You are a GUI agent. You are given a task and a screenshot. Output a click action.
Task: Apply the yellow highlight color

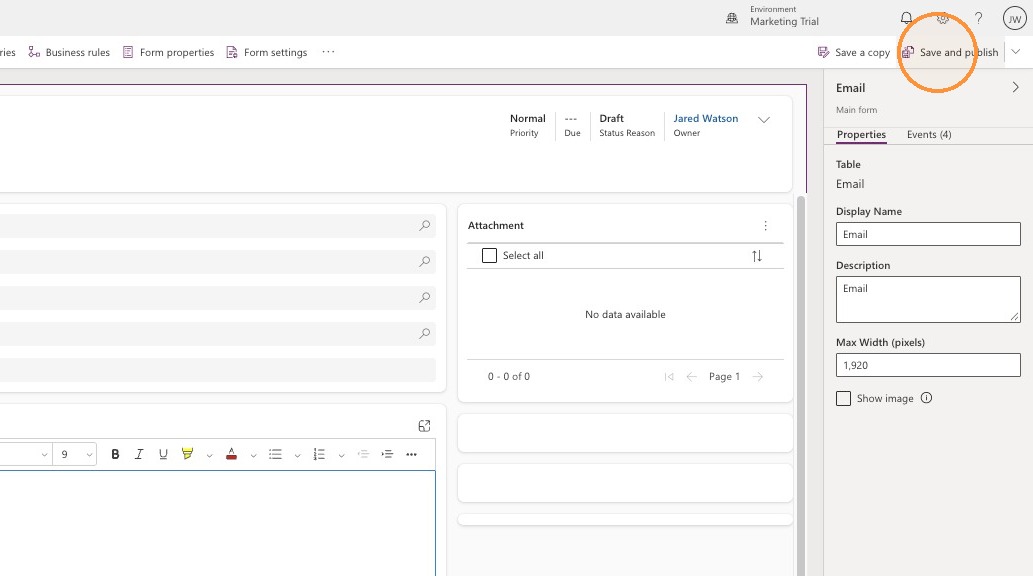188,454
